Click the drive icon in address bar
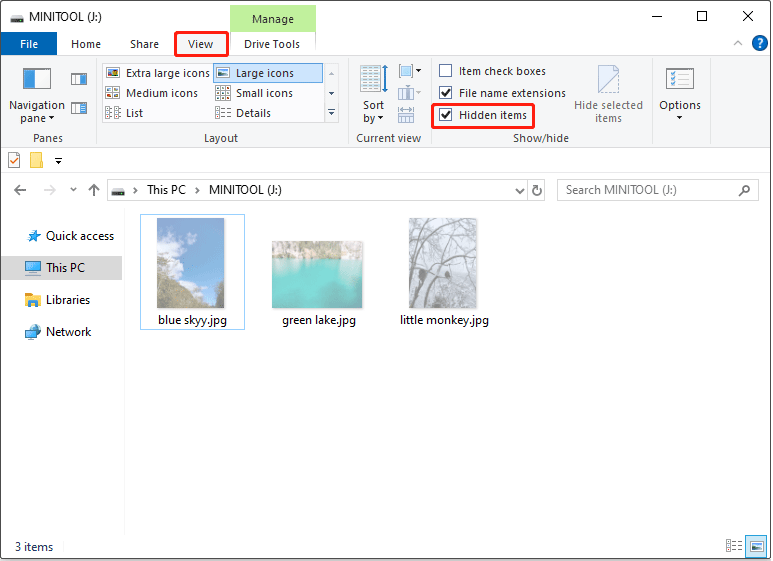The image size is (773, 561). tap(118, 191)
